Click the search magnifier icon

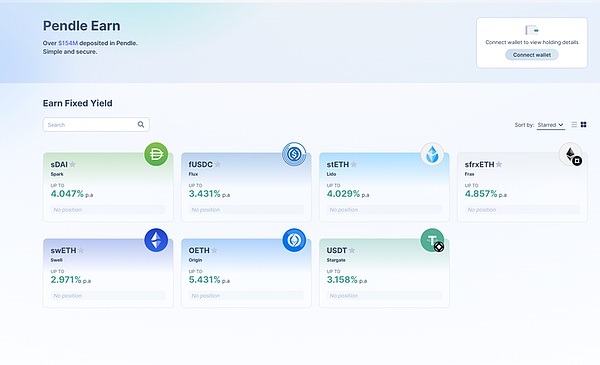click(x=141, y=125)
